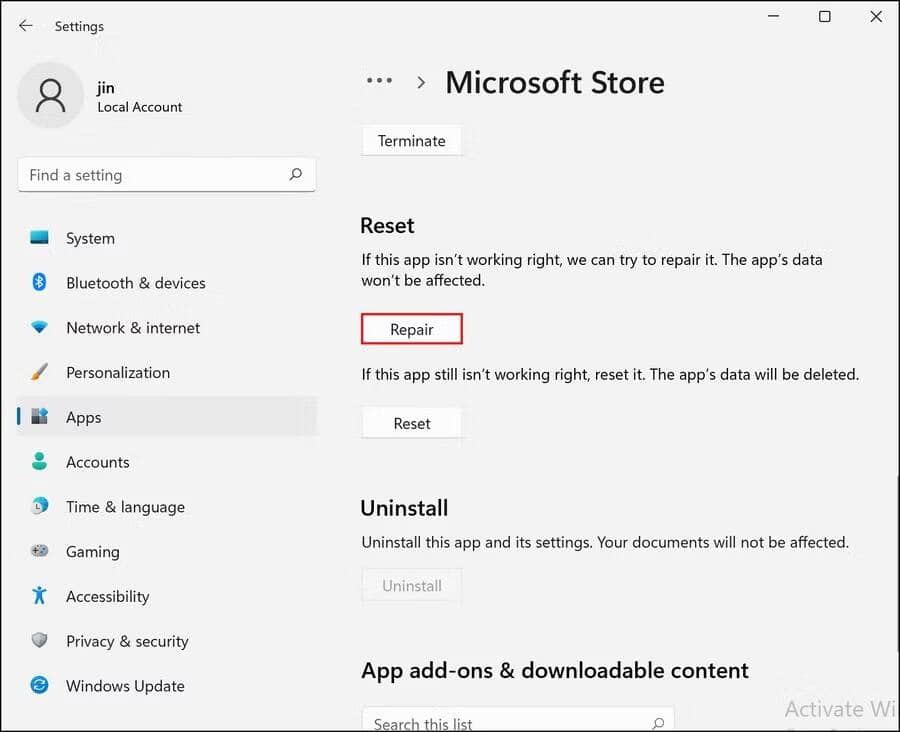Image resolution: width=900 pixels, height=732 pixels.
Task: Open Bluetooth & devices settings
Action: [166, 282]
